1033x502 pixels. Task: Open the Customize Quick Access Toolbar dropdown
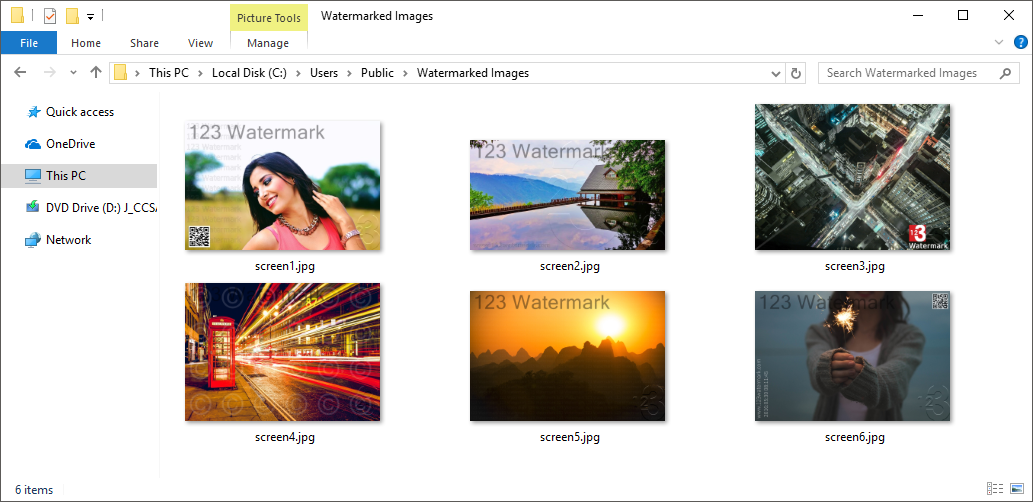pyautogui.click(x=90, y=16)
